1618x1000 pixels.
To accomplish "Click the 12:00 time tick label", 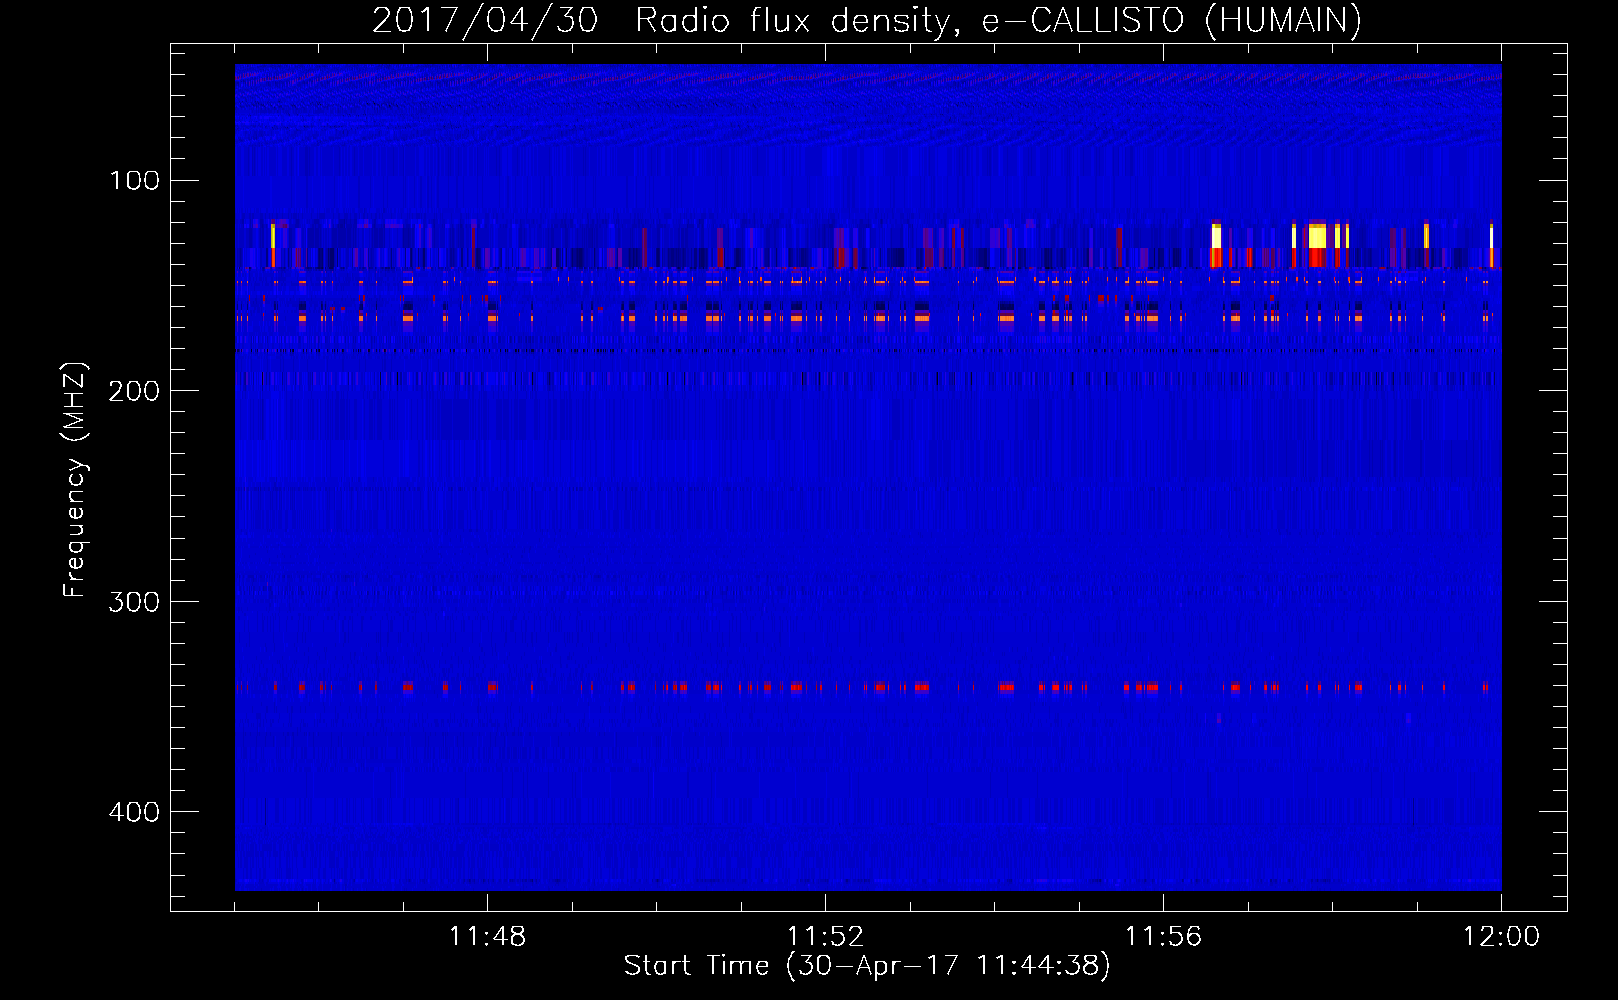I will pos(1501,937).
